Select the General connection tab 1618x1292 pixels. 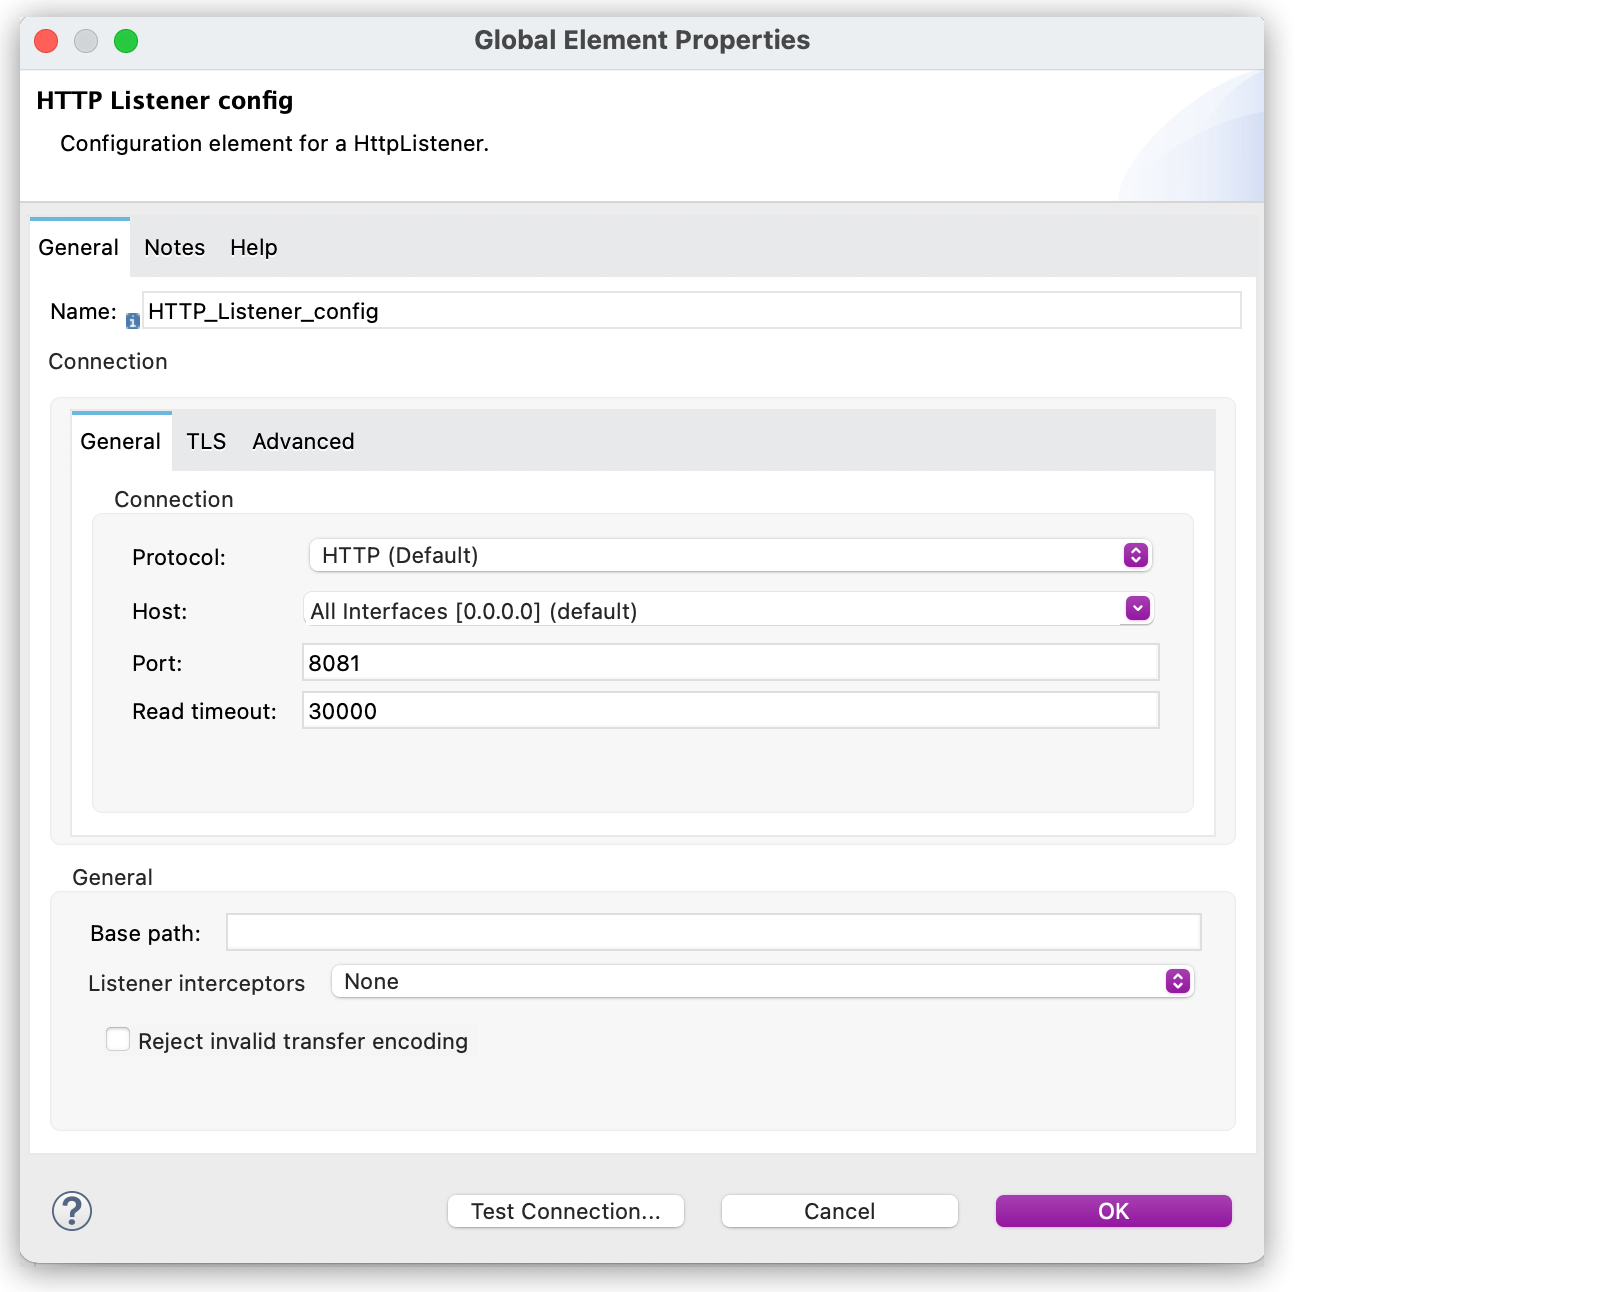click(121, 441)
